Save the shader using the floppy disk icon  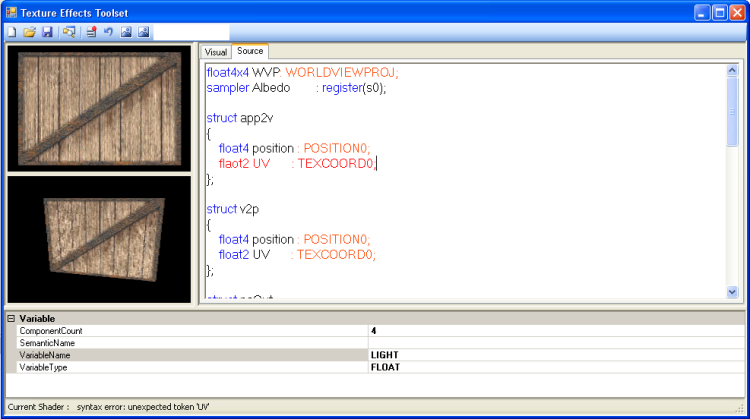tap(47, 33)
